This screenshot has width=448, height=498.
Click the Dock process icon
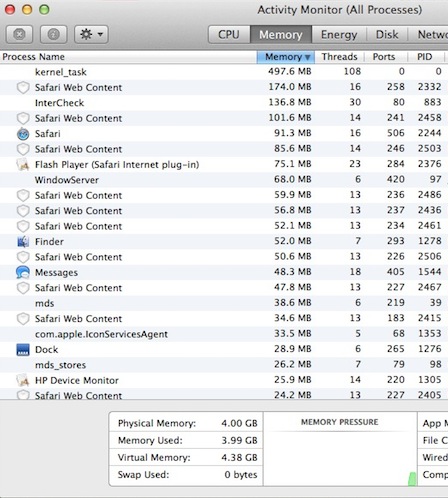pos(23,350)
